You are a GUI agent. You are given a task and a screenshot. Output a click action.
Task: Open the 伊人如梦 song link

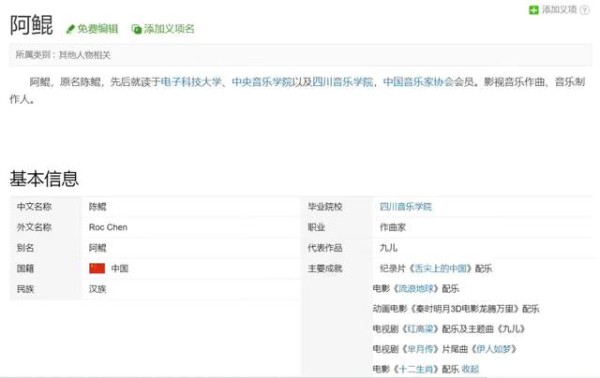pos(494,349)
